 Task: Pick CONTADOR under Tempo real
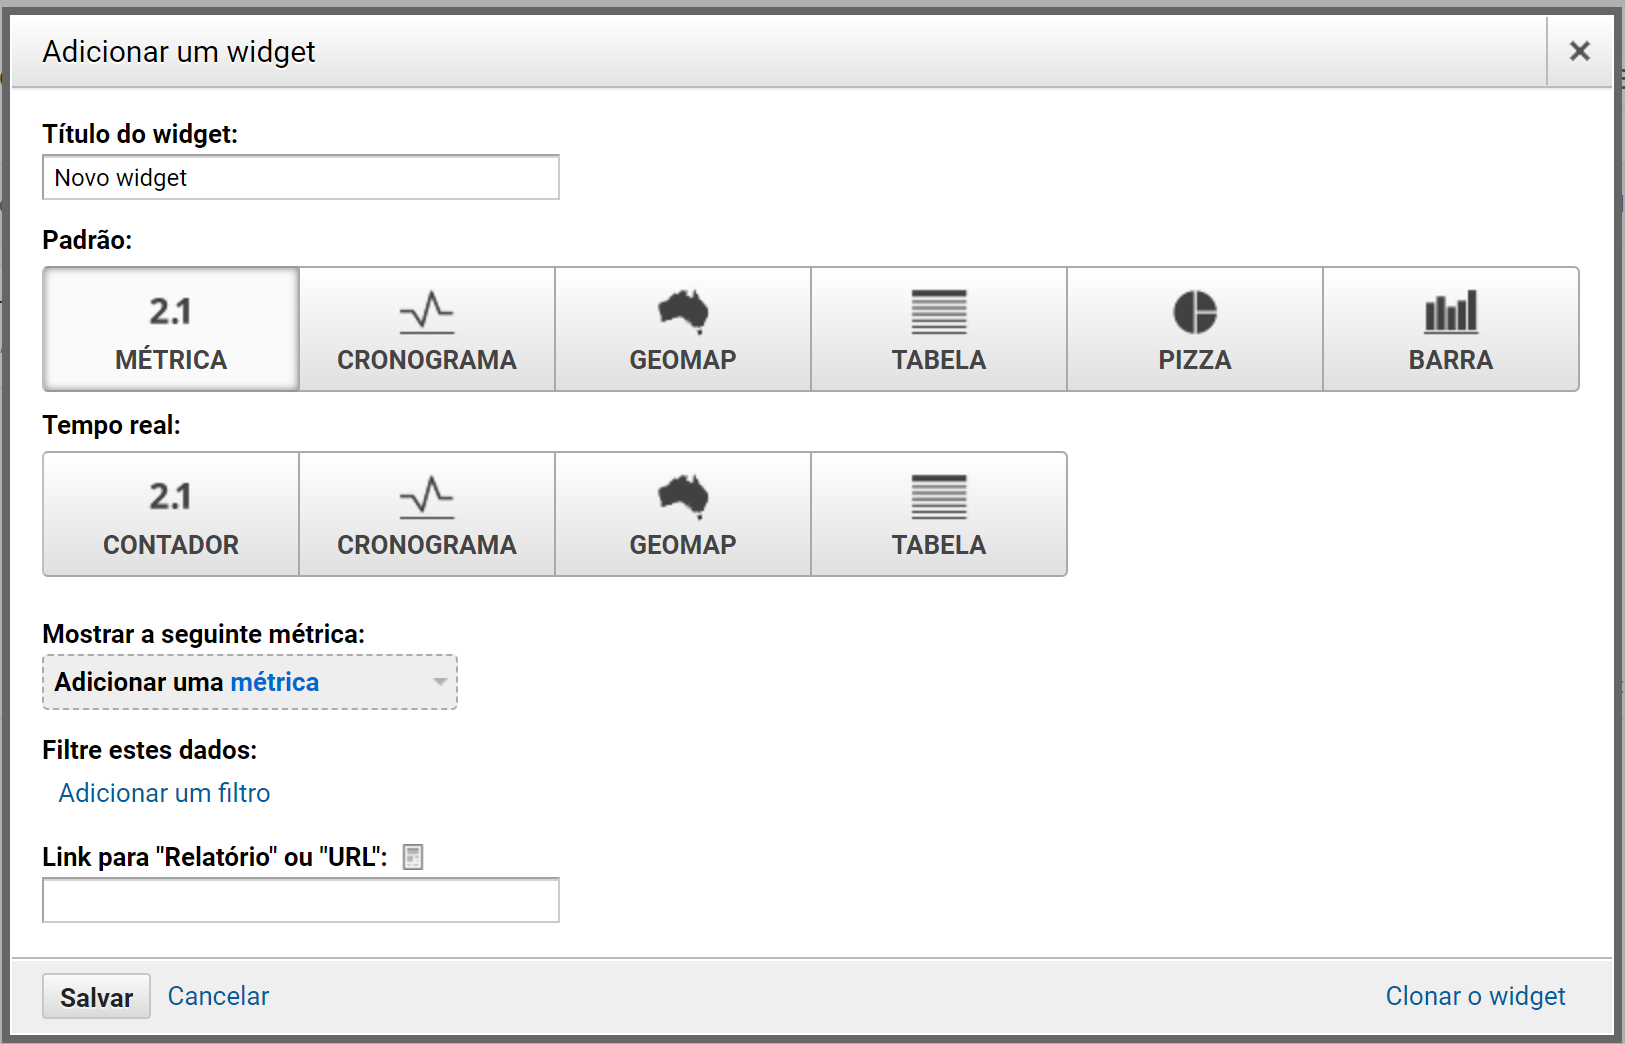click(170, 514)
